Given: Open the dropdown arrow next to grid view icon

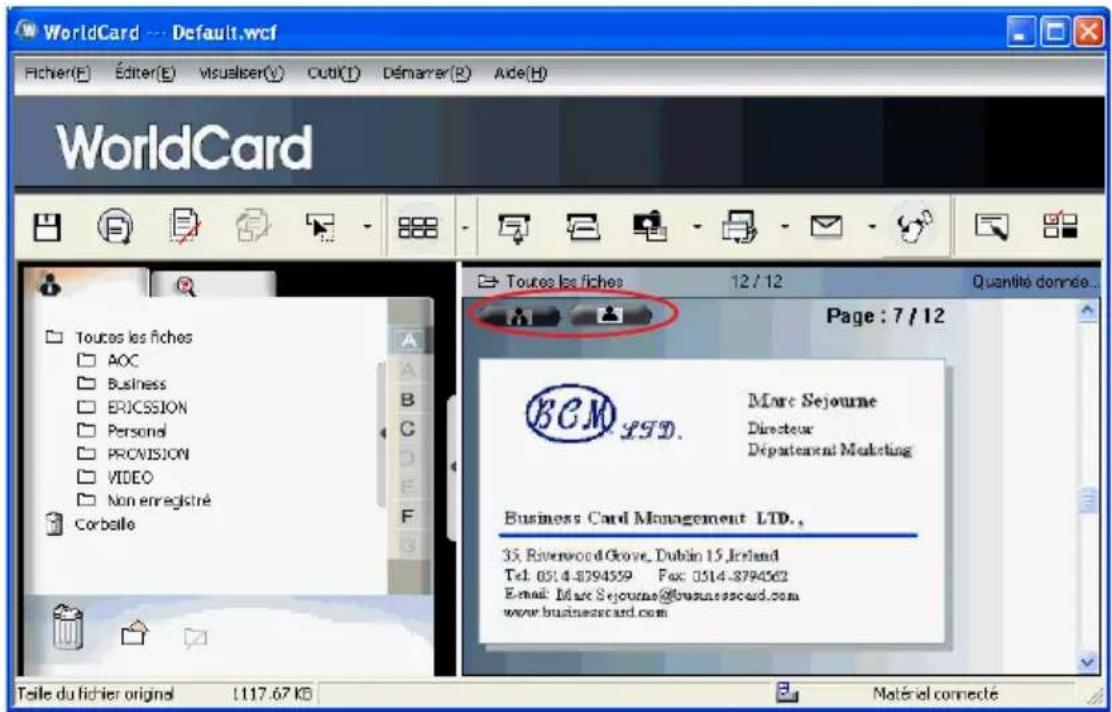Looking at the screenshot, I should [x=465, y=228].
